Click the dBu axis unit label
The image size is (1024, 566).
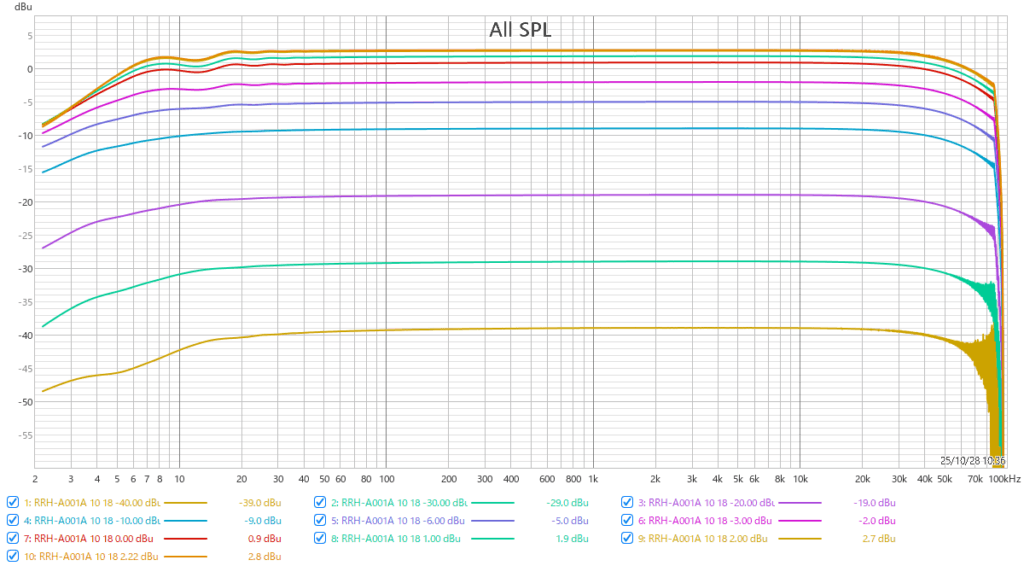pos(22,7)
